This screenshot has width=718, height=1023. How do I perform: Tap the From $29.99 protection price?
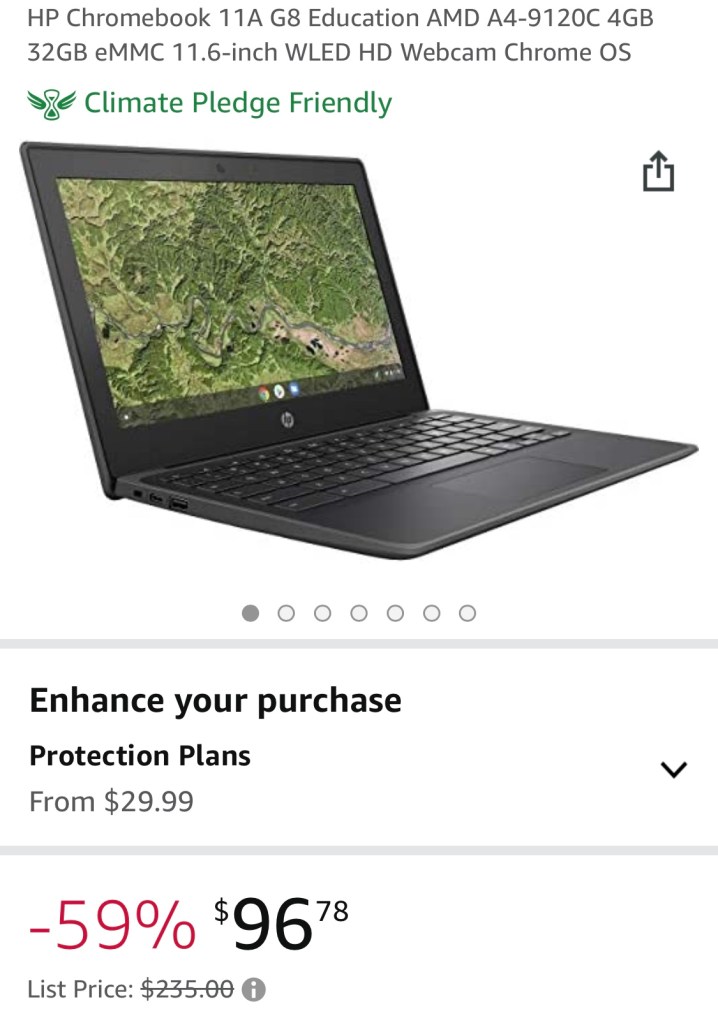[x=112, y=801]
